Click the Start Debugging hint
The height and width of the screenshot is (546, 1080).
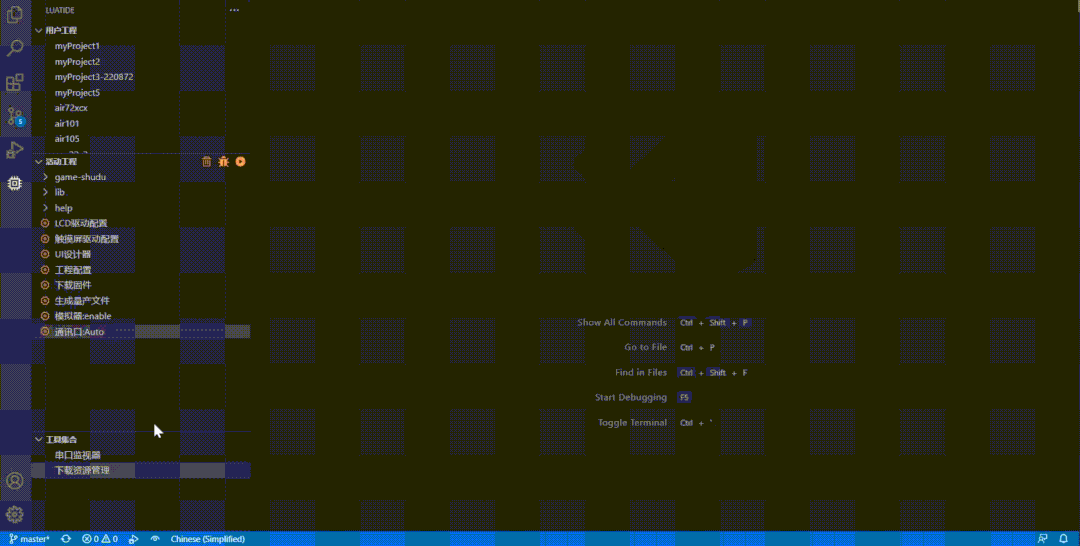(631, 397)
